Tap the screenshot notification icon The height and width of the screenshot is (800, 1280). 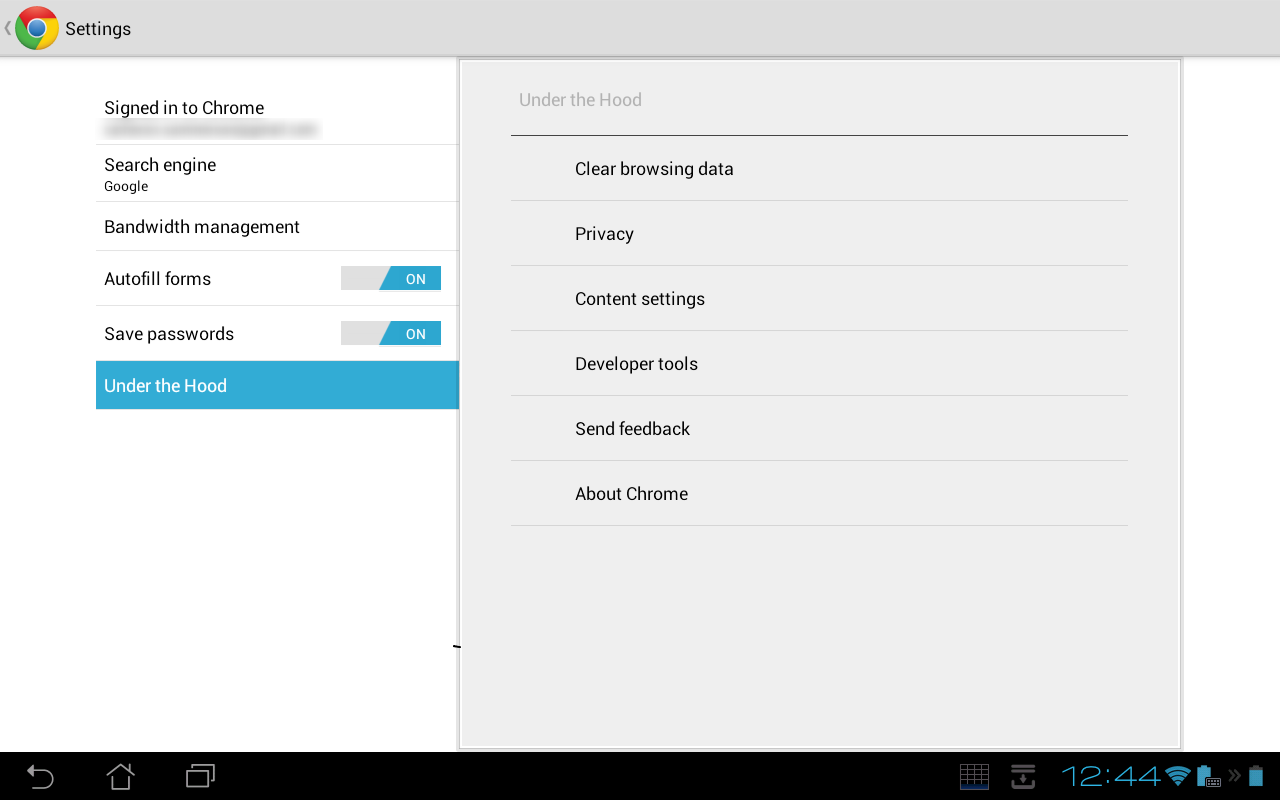point(1022,776)
